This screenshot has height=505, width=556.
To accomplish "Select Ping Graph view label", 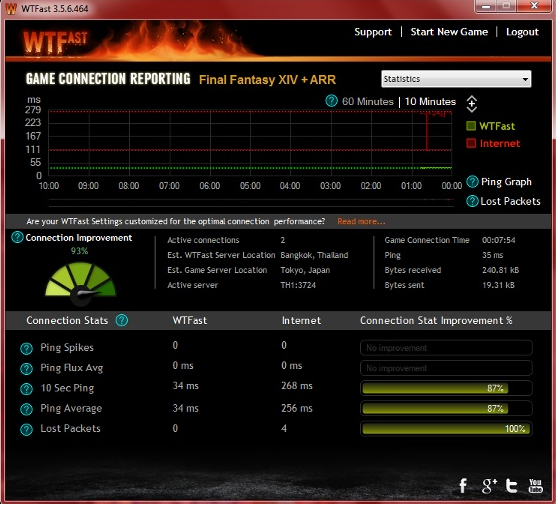I will click(x=506, y=182).
